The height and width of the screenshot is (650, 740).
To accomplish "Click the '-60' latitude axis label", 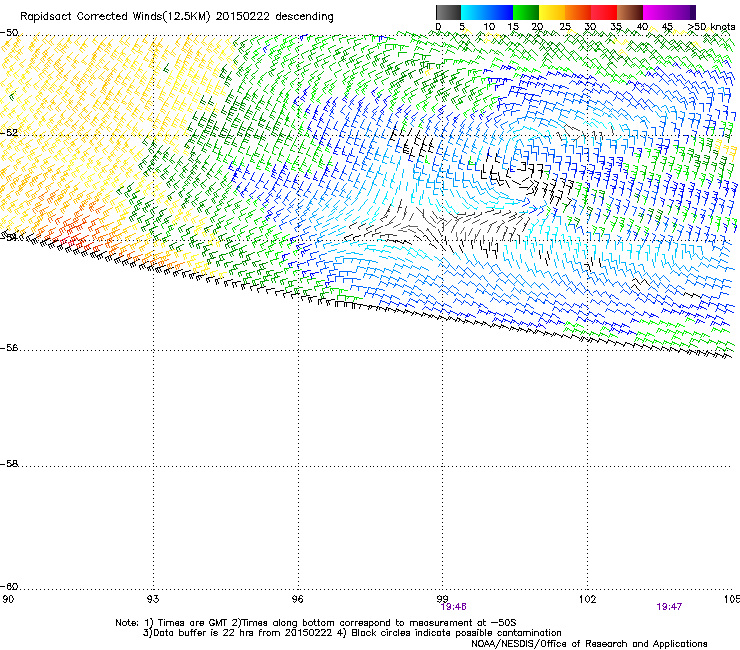I will click(x=9, y=586).
